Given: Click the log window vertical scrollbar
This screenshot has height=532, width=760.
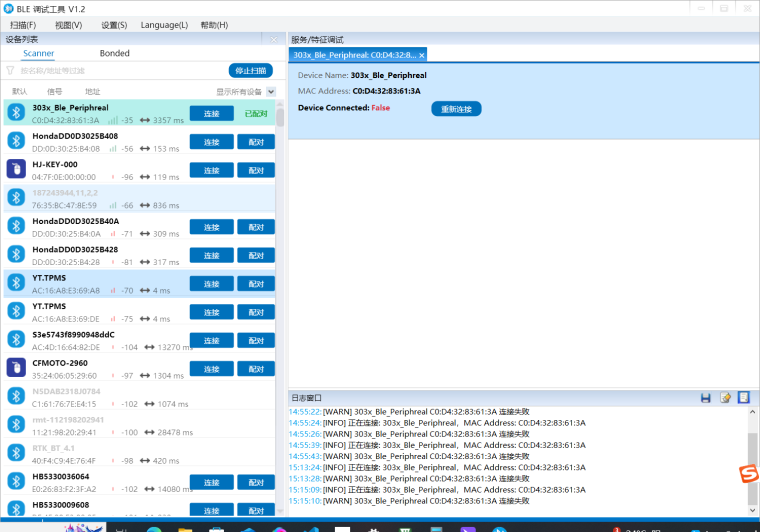Looking at the screenshot, I should pyautogui.click(x=753, y=450).
